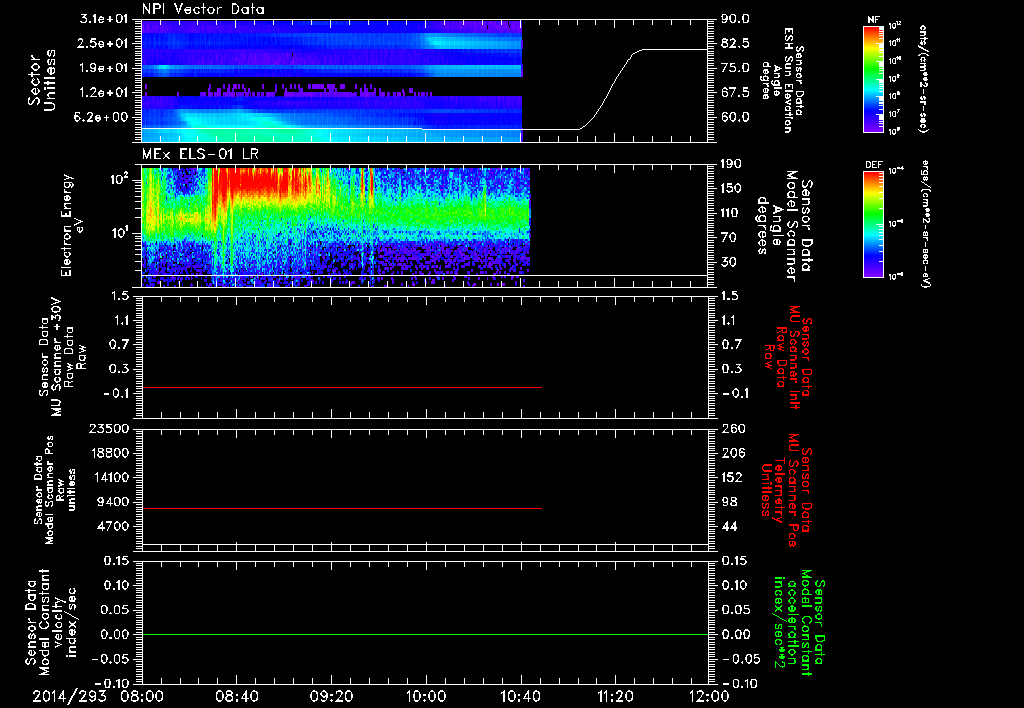This screenshot has height=708, width=1024.
Task: Click the 'ergs/(cm**2-sr-sec-eV)' color bar unit label
Action: point(925,224)
